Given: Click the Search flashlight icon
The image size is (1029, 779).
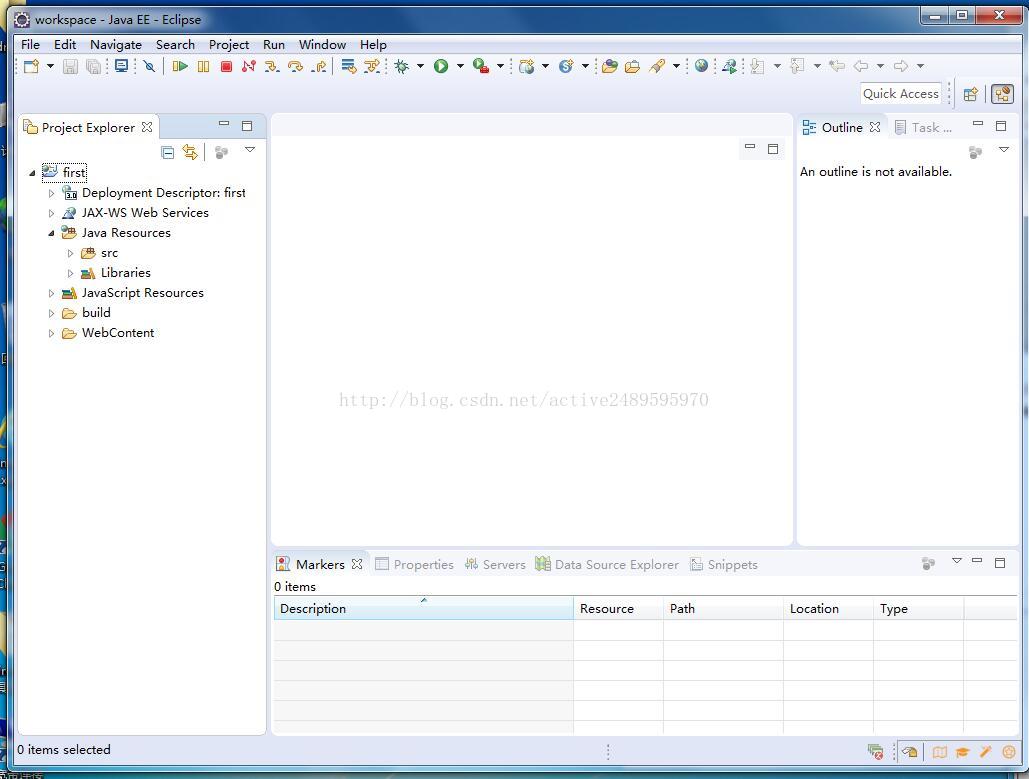Looking at the screenshot, I should pyautogui.click(x=657, y=66).
